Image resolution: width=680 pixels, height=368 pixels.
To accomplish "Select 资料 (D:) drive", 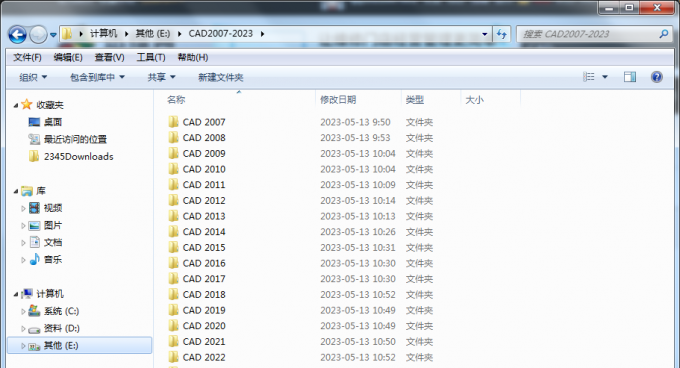I will (x=62, y=328).
